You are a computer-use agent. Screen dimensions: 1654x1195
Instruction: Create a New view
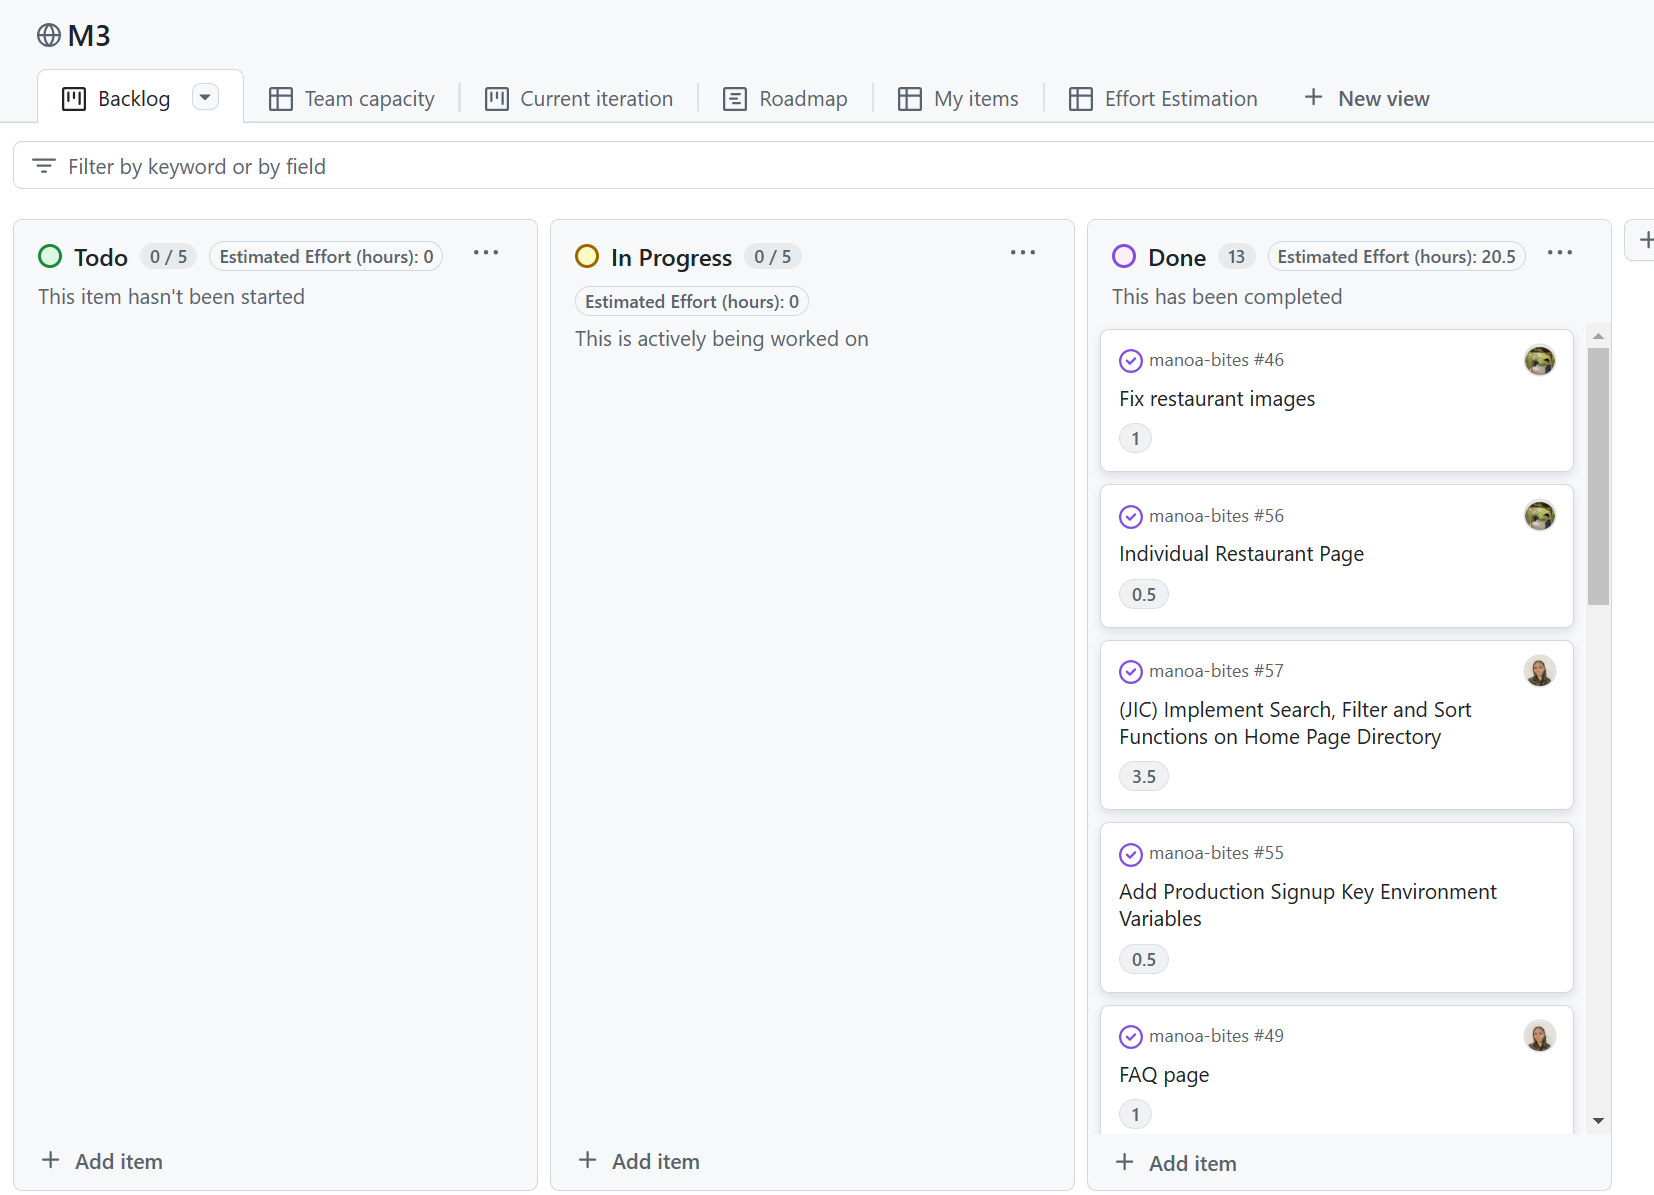[1367, 99]
